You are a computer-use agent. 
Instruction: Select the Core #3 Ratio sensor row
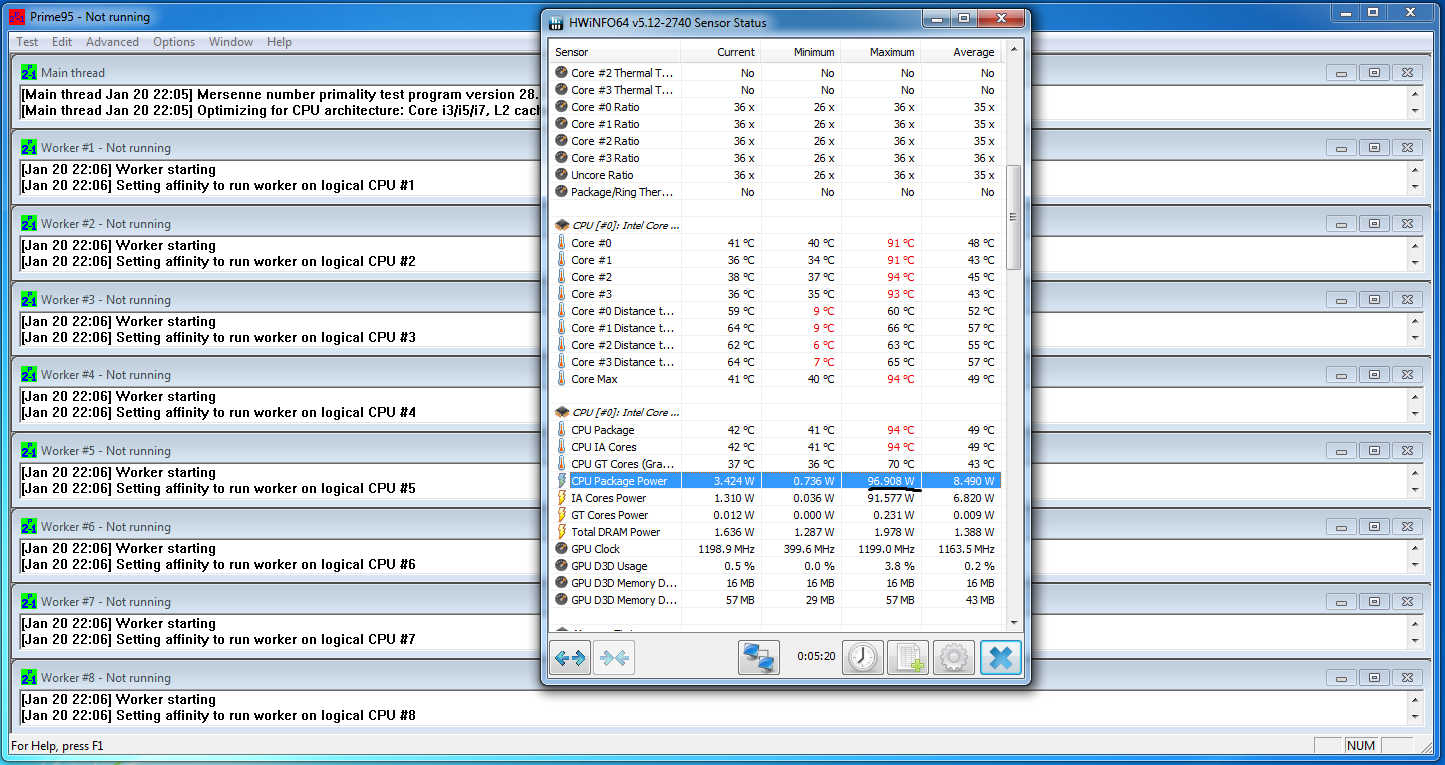[x=776, y=158]
